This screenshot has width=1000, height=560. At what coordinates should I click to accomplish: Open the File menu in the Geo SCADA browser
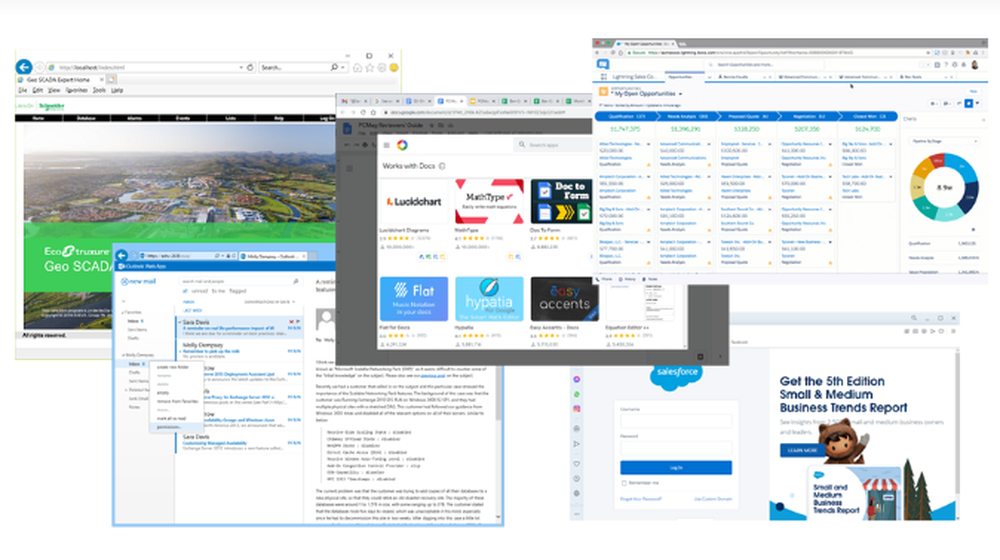click(x=22, y=91)
